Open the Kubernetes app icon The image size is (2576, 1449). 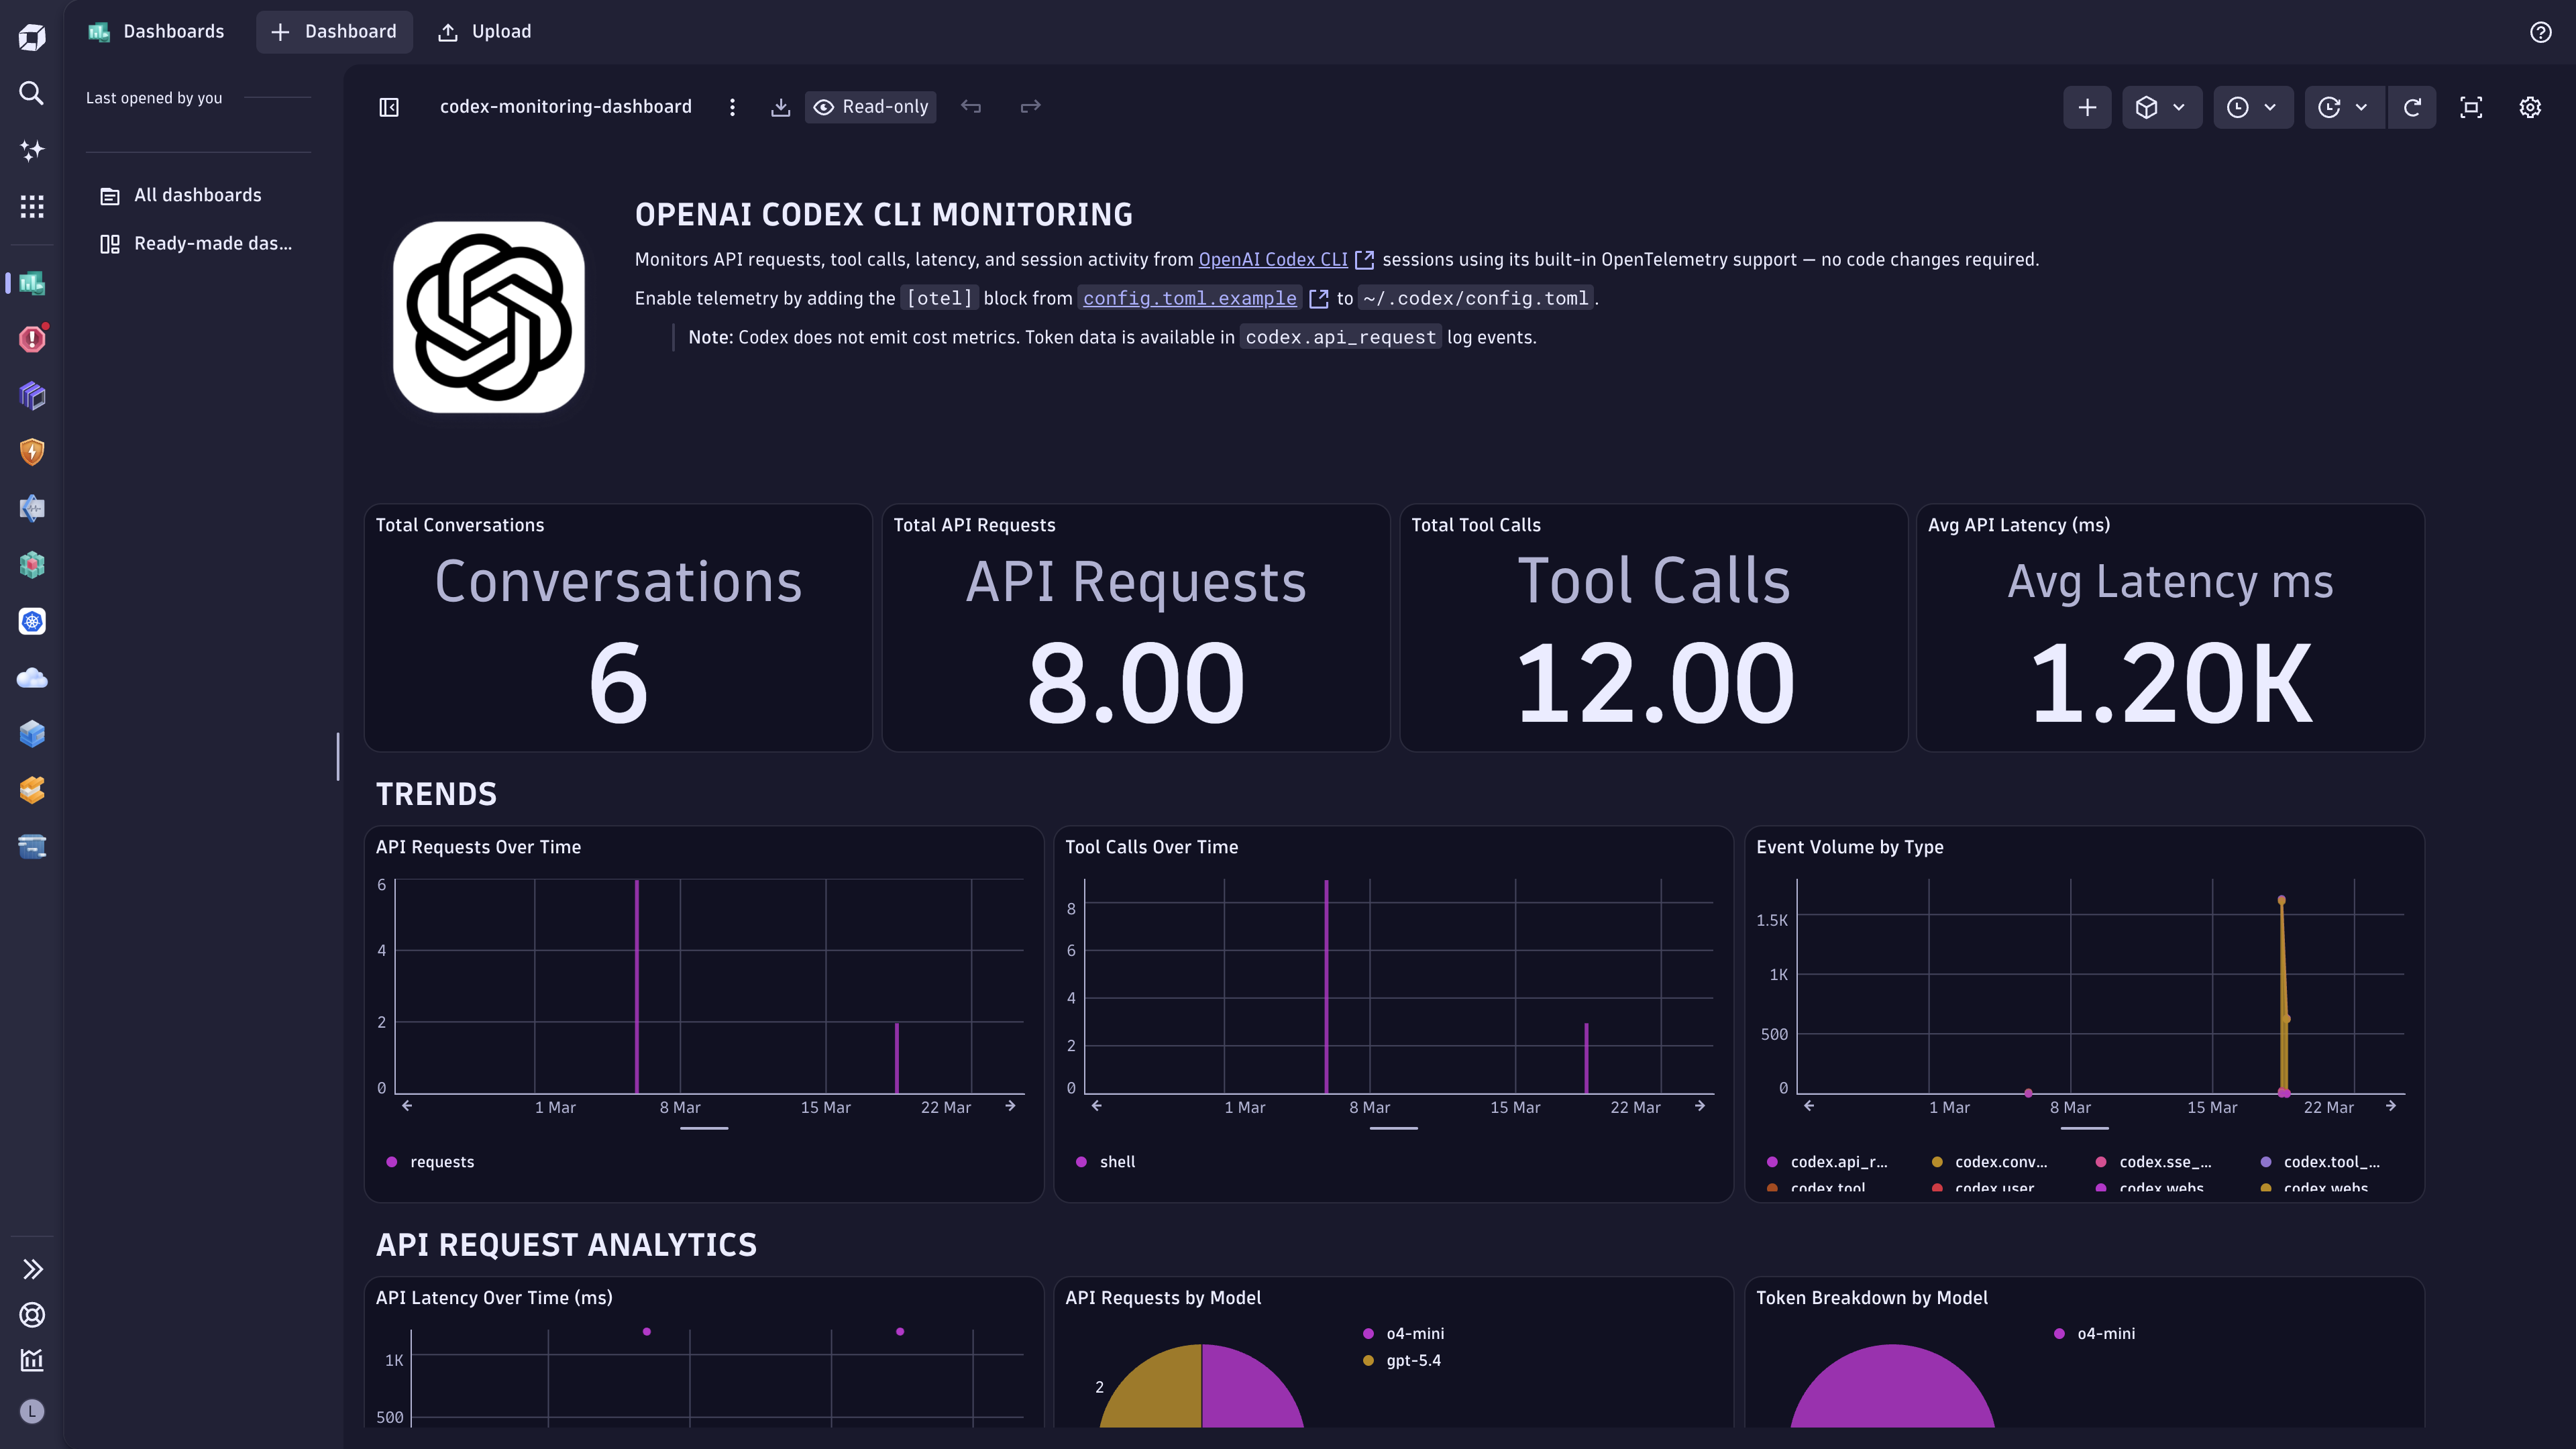click(32, 621)
